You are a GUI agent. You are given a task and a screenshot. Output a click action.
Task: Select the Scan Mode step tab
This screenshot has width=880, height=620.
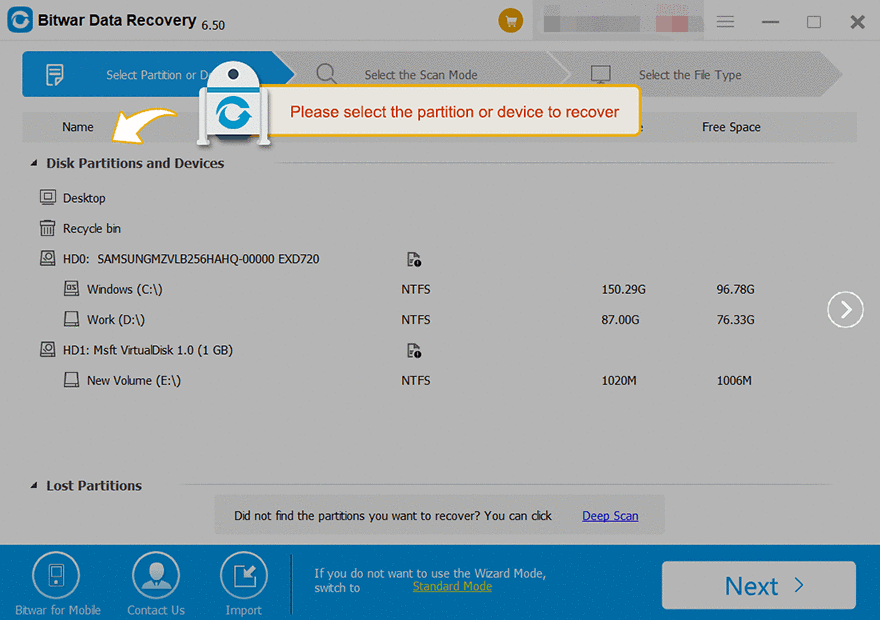pos(420,75)
